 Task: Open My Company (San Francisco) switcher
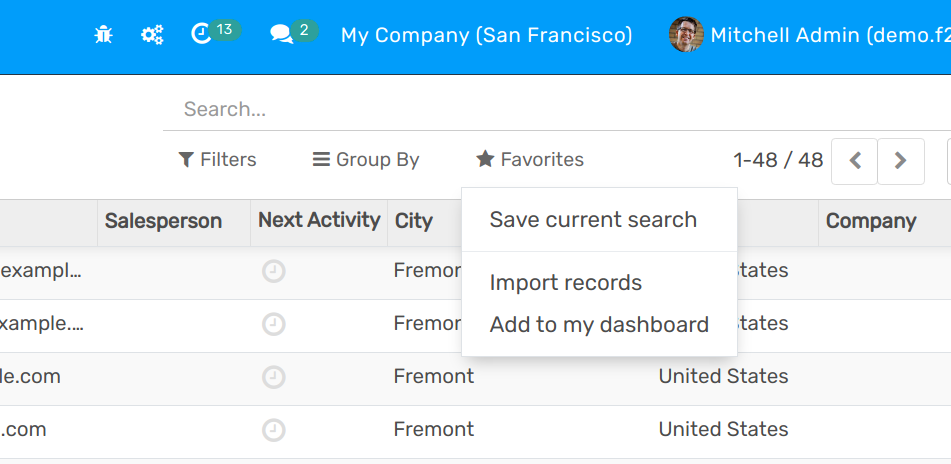click(486, 35)
